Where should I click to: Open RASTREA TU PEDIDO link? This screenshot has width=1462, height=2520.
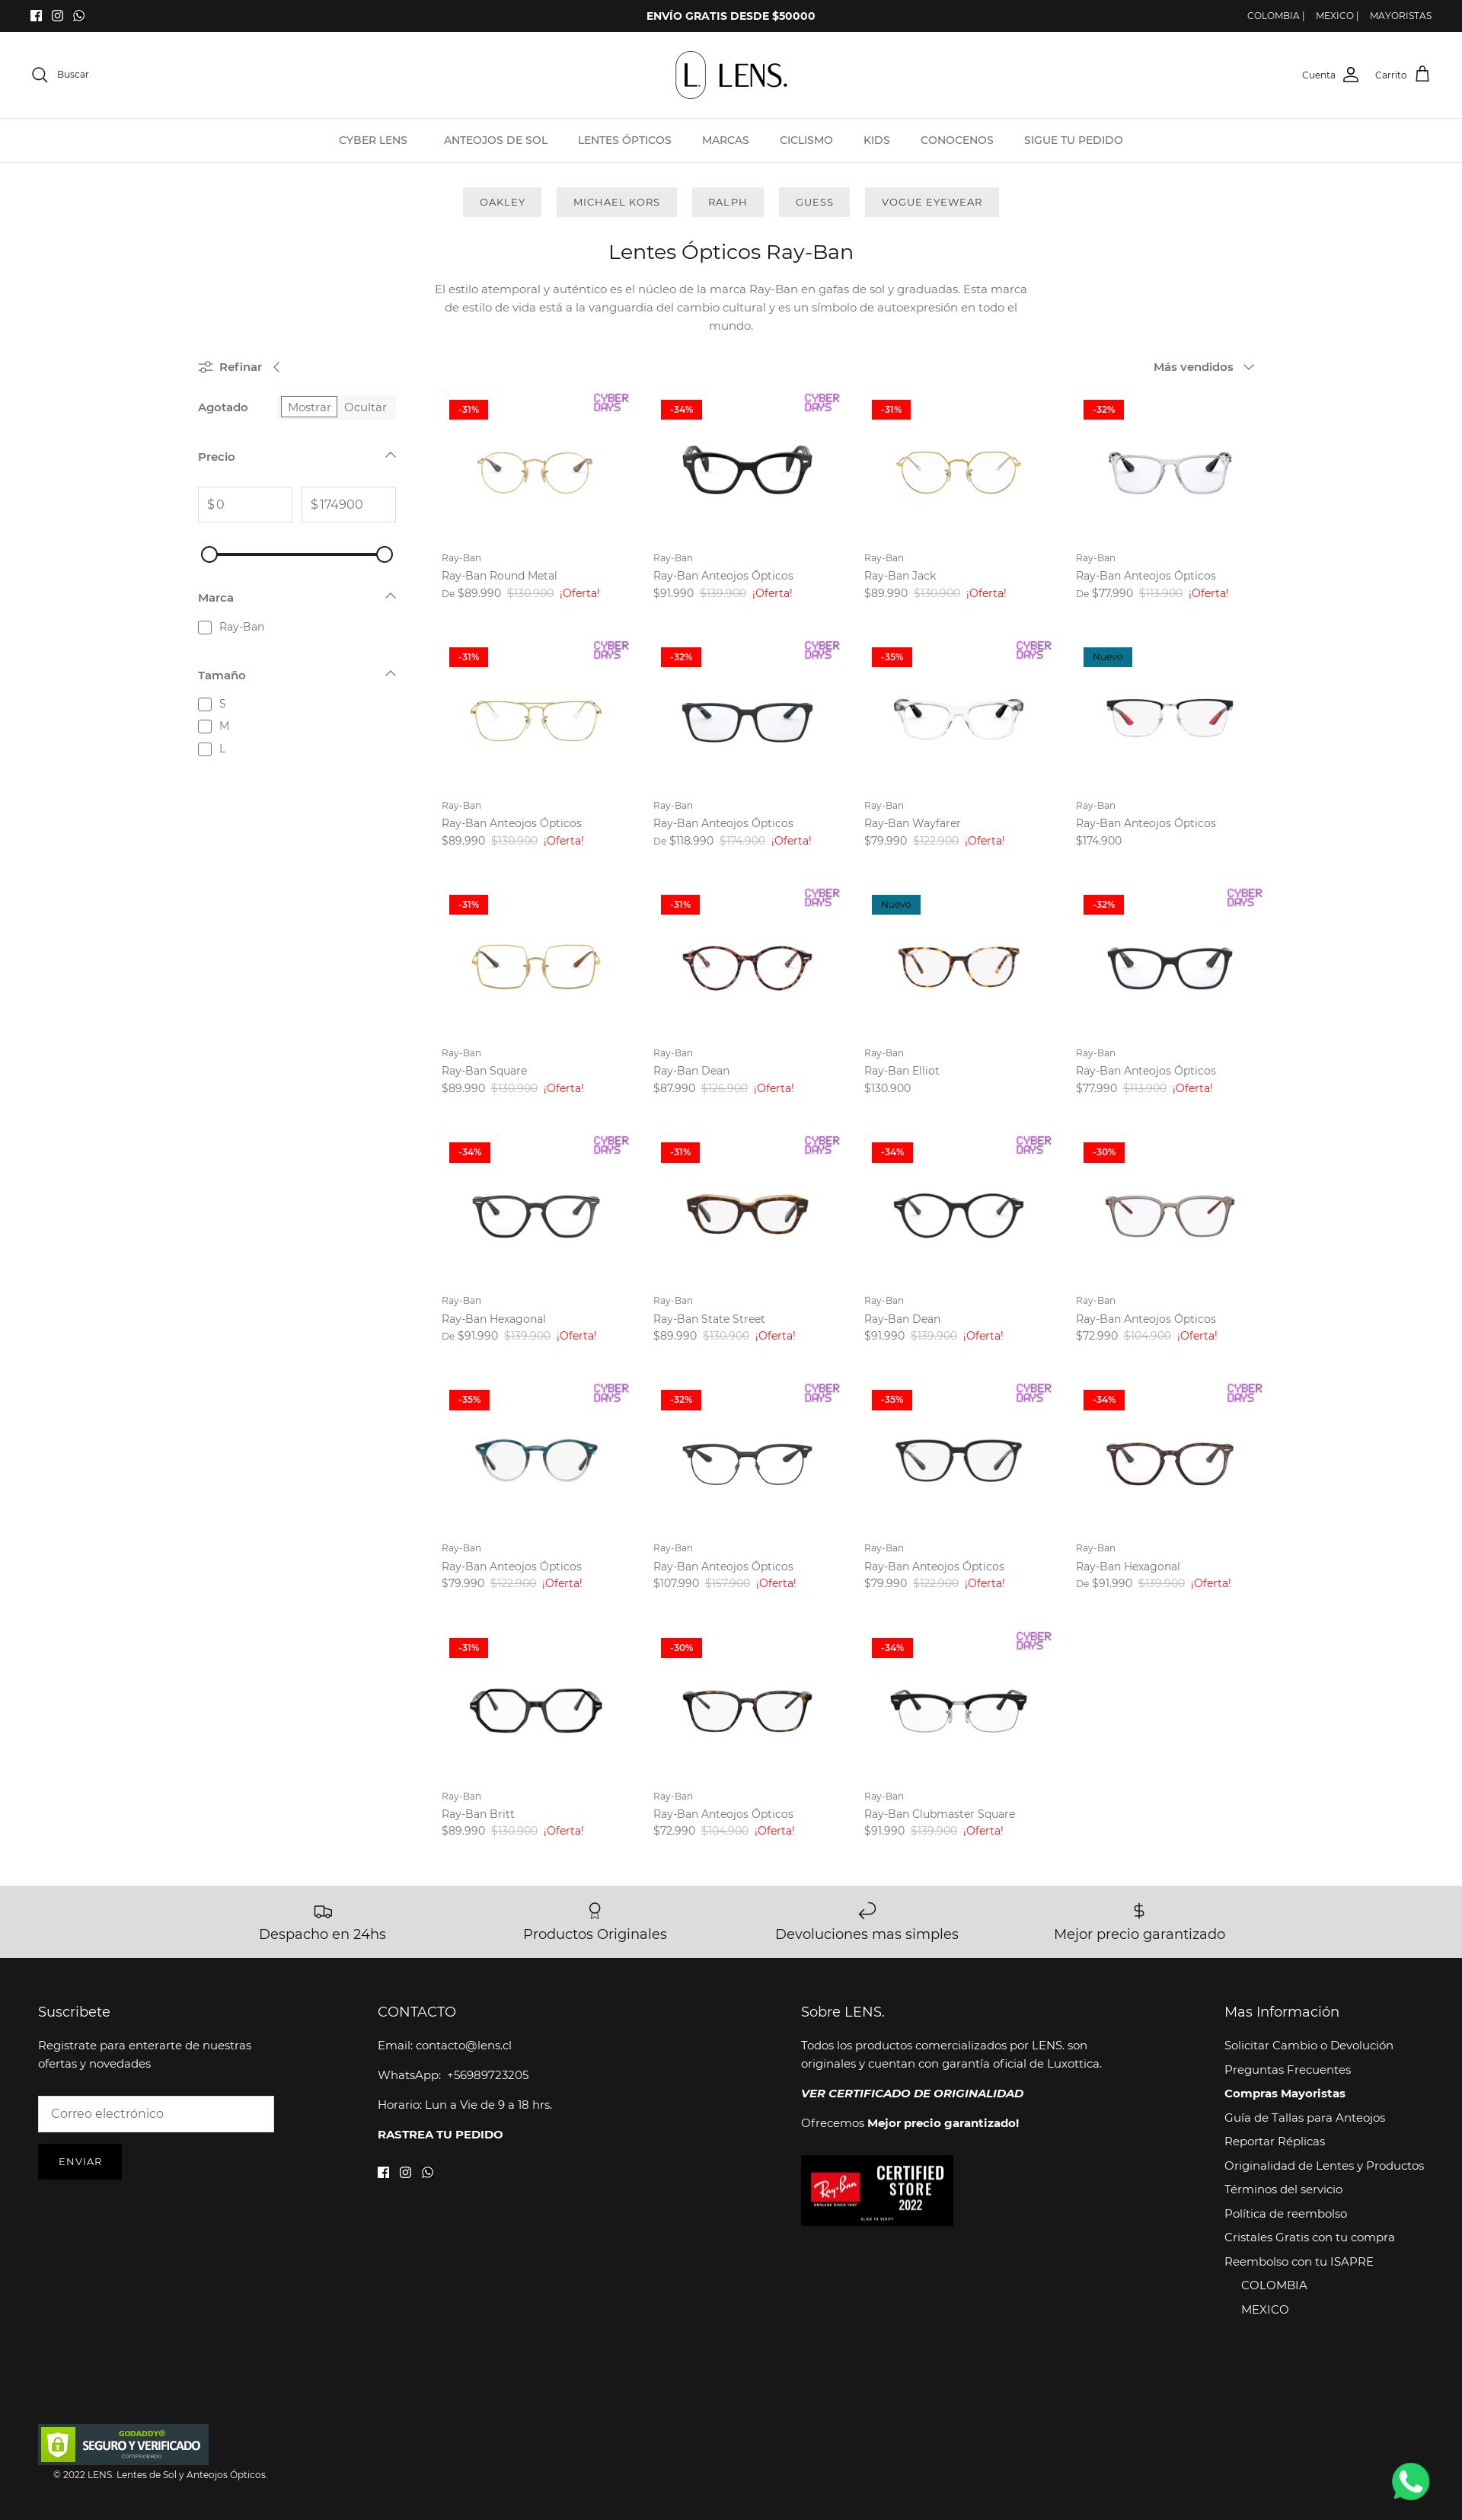tap(440, 2135)
